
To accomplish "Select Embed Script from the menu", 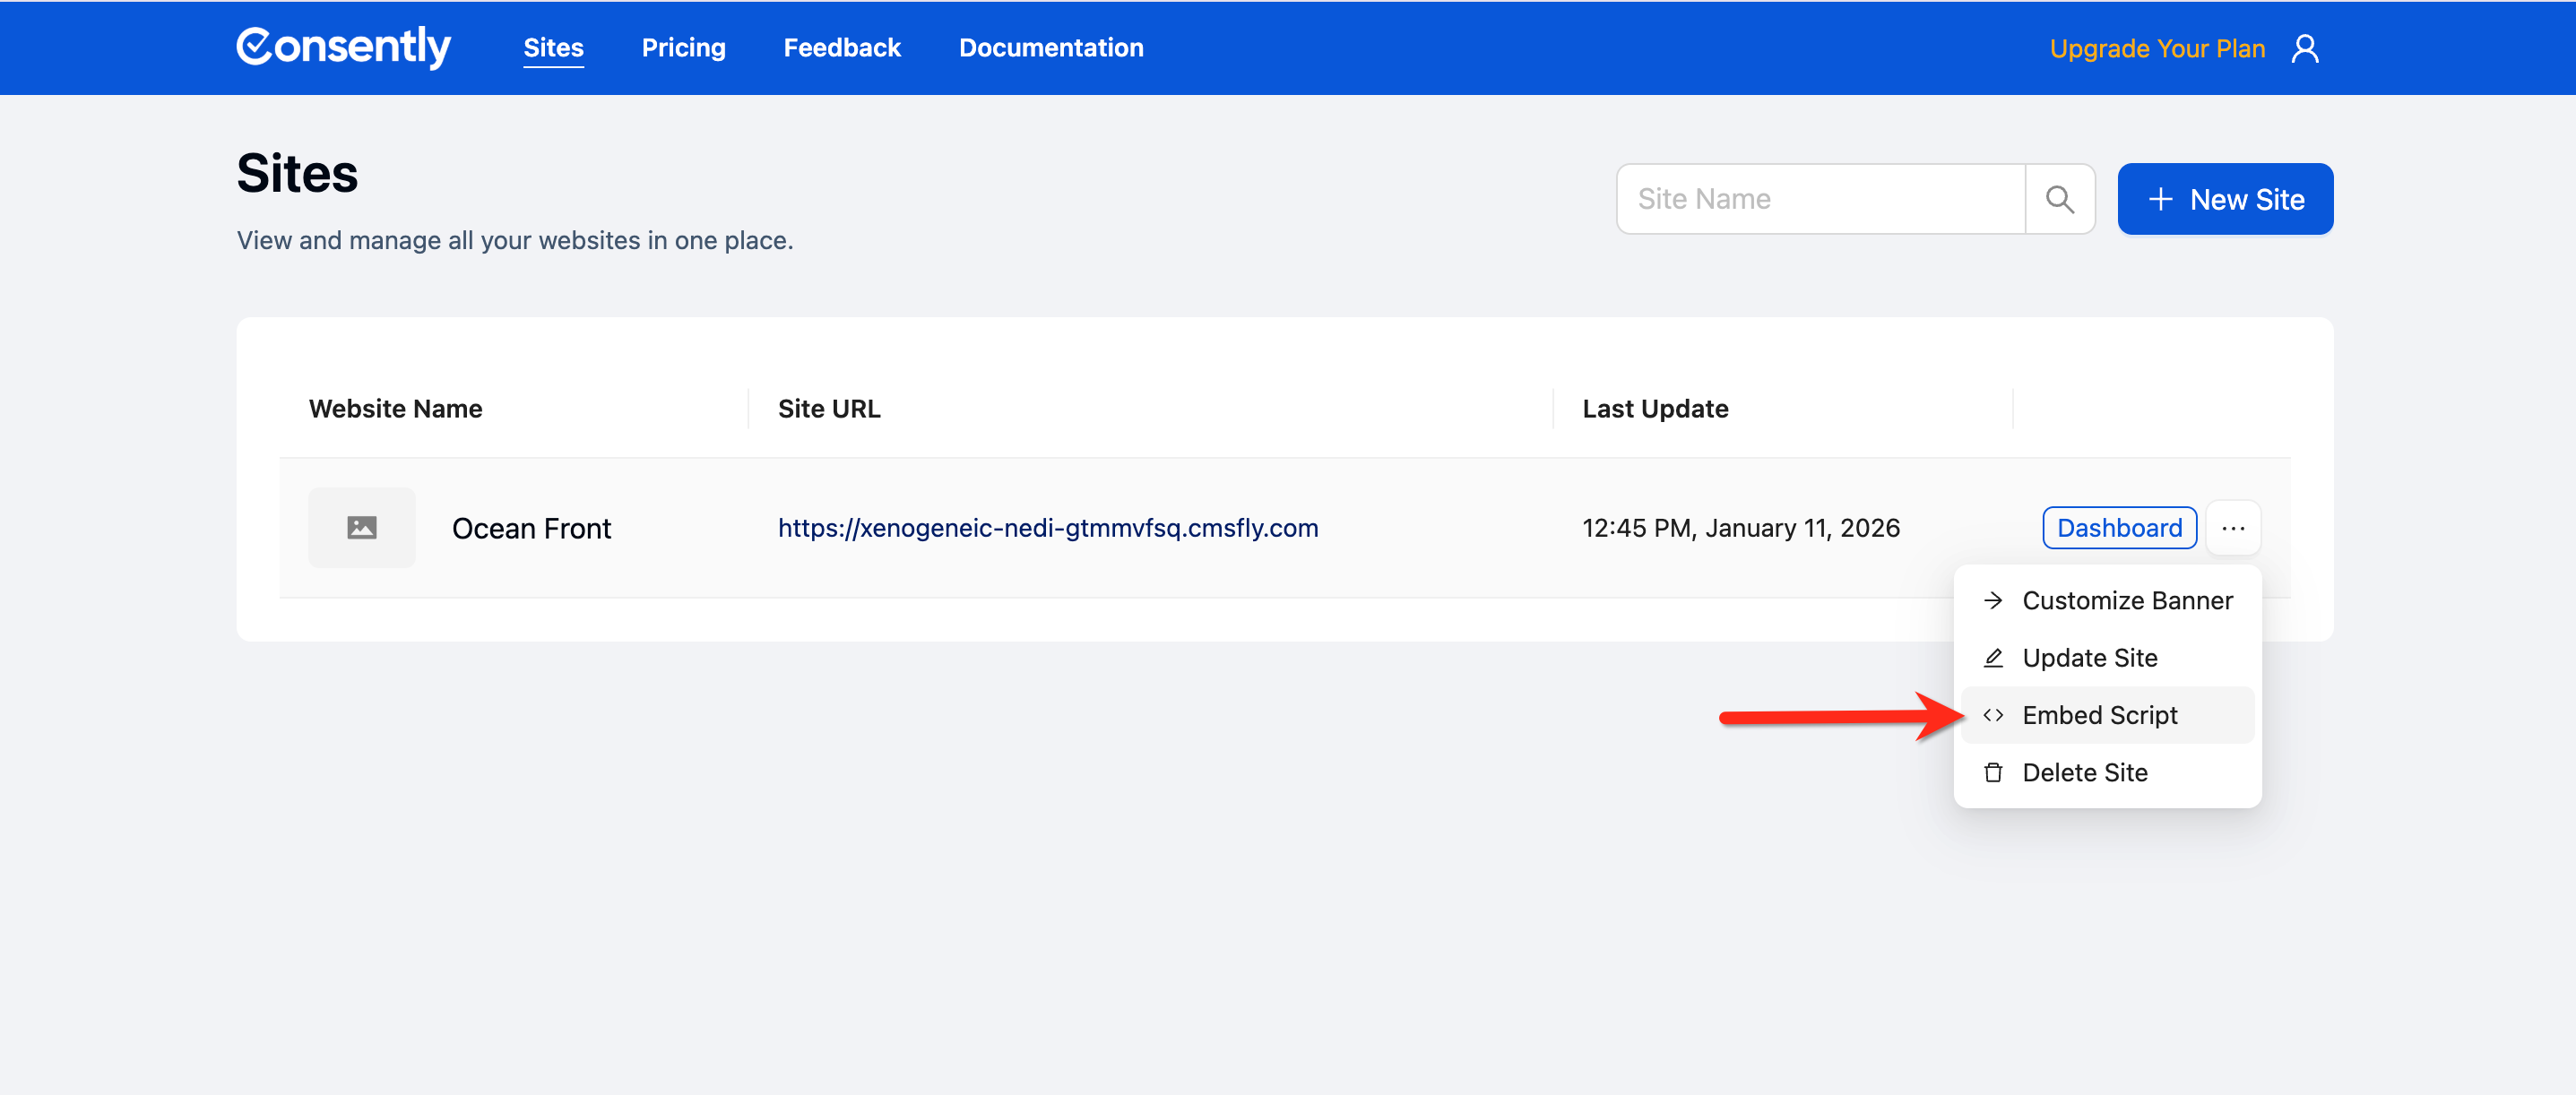I will click(x=2100, y=714).
